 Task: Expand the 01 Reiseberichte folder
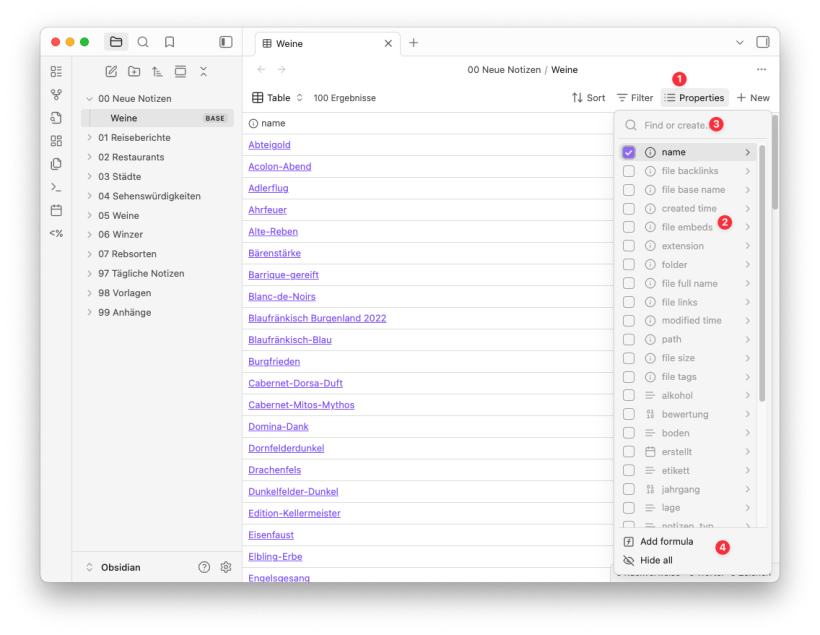(x=89, y=138)
